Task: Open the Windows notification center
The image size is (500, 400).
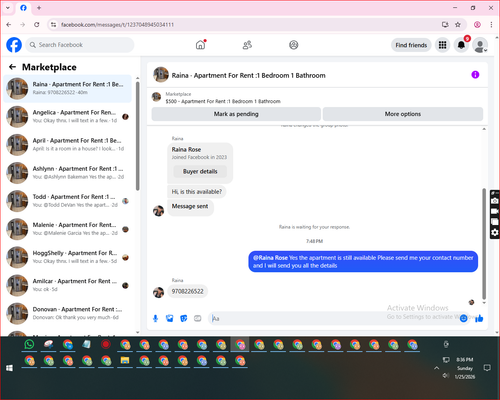Action: point(487,368)
